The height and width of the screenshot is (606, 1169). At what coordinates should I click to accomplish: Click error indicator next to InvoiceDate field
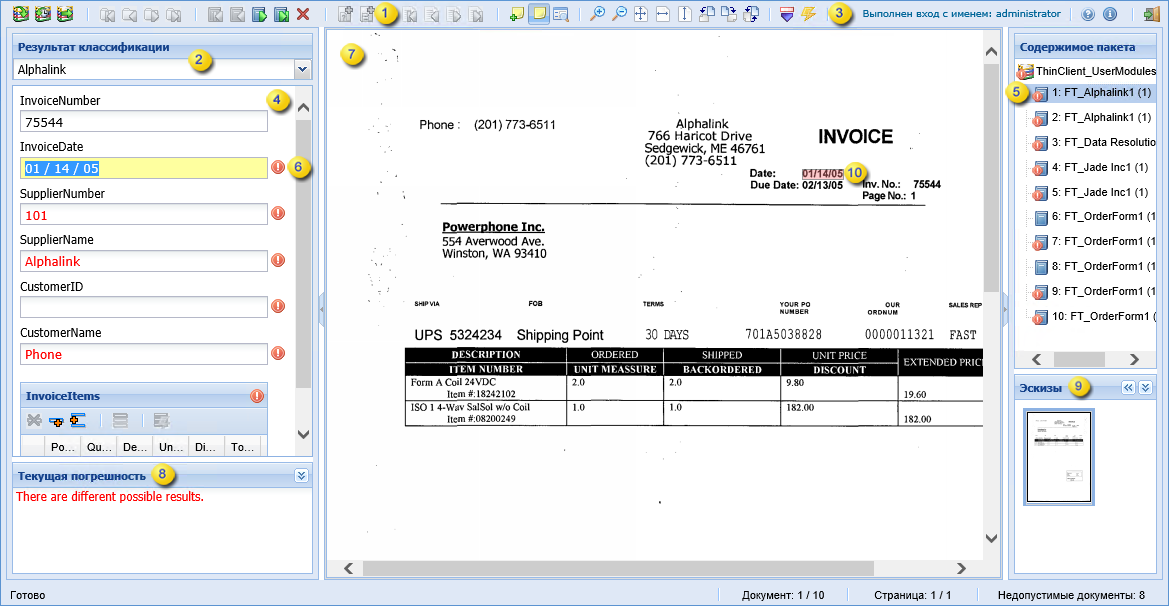click(x=278, y=167)
